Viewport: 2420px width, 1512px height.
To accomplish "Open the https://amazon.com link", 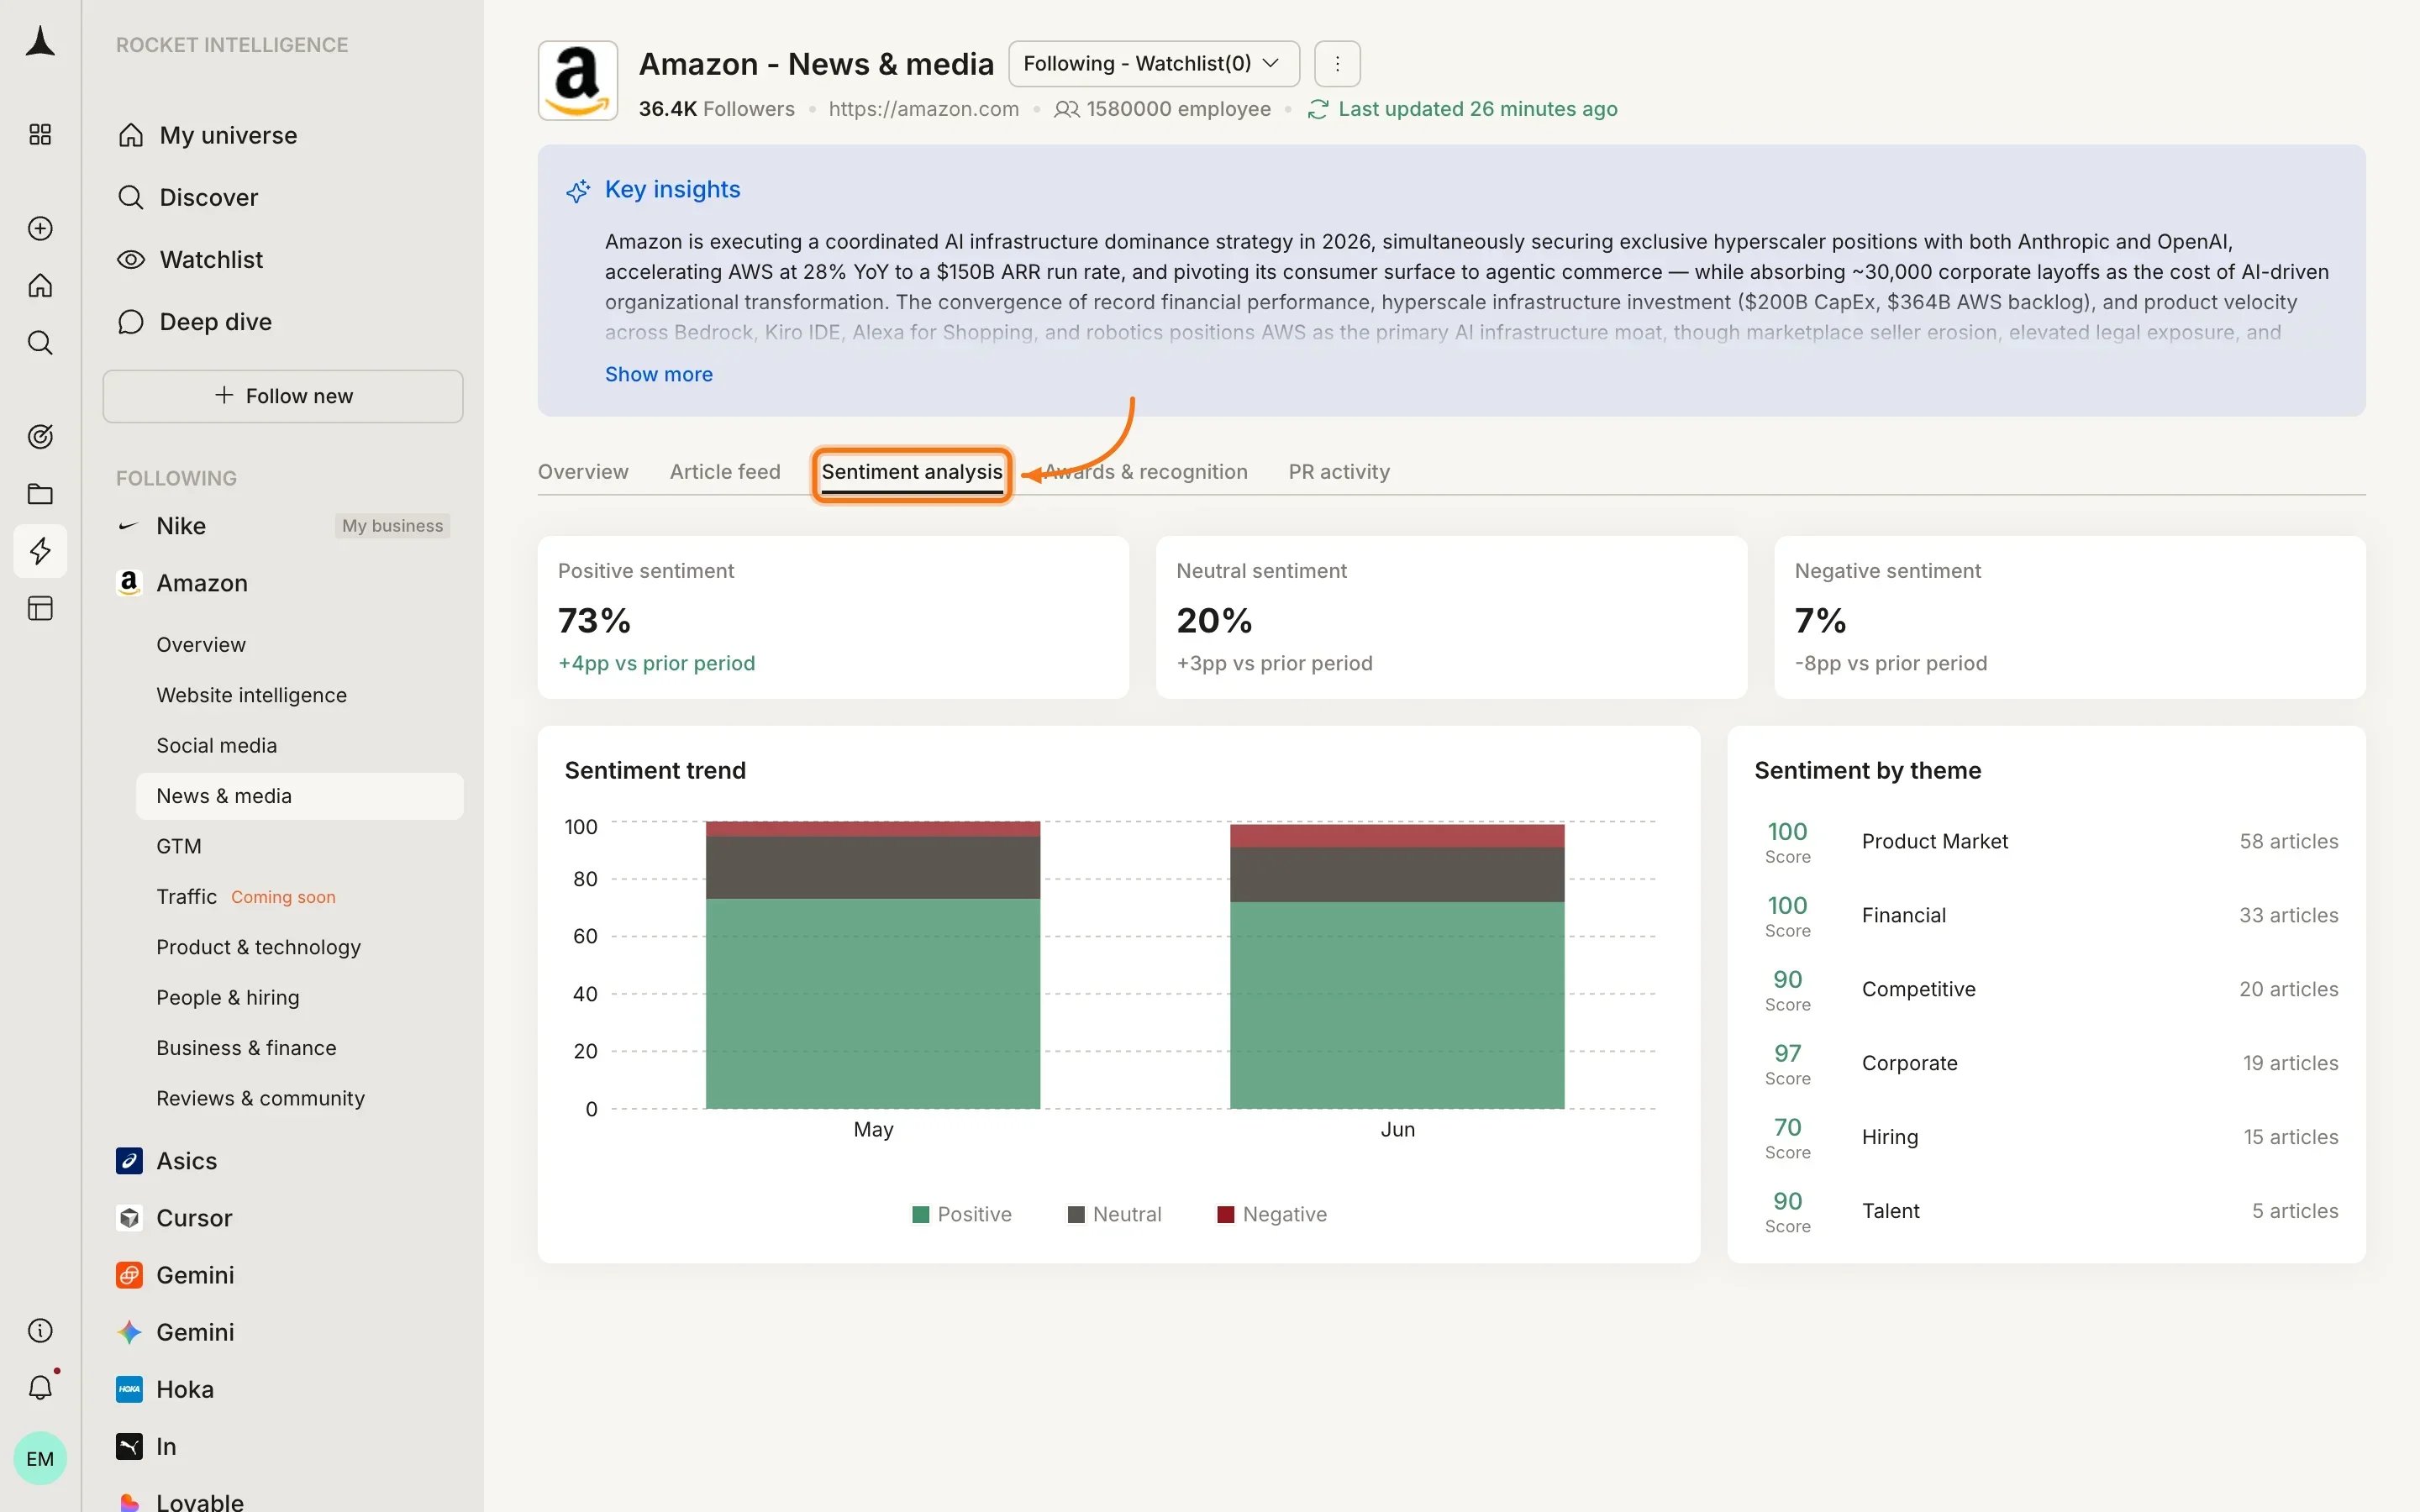I will (x=923, y=109).
